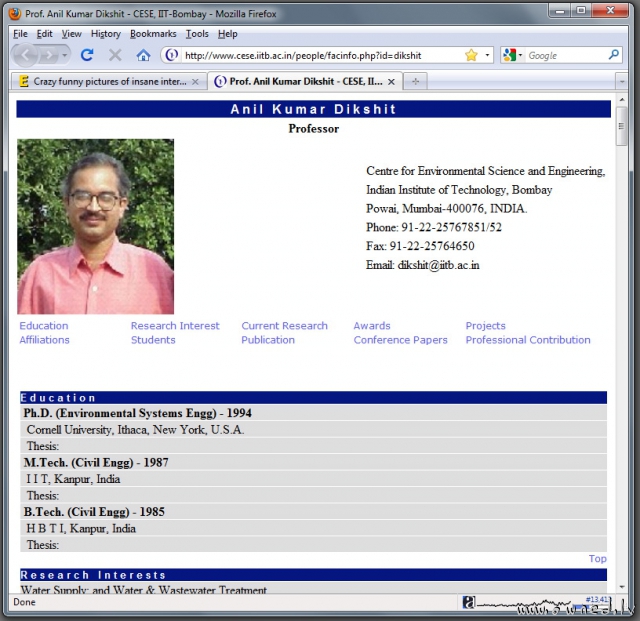Viewport: 640px width, 621px height.
Task: Open the Bookmarks menu
Action: pos(153,34)
